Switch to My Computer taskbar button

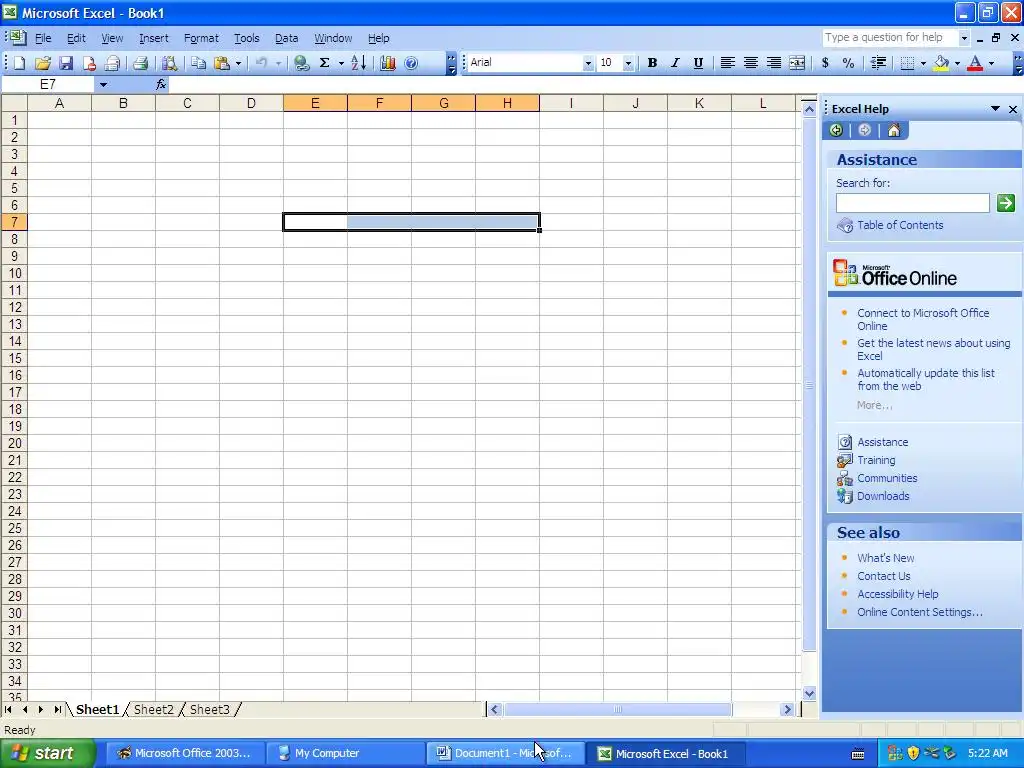point(345,754)
